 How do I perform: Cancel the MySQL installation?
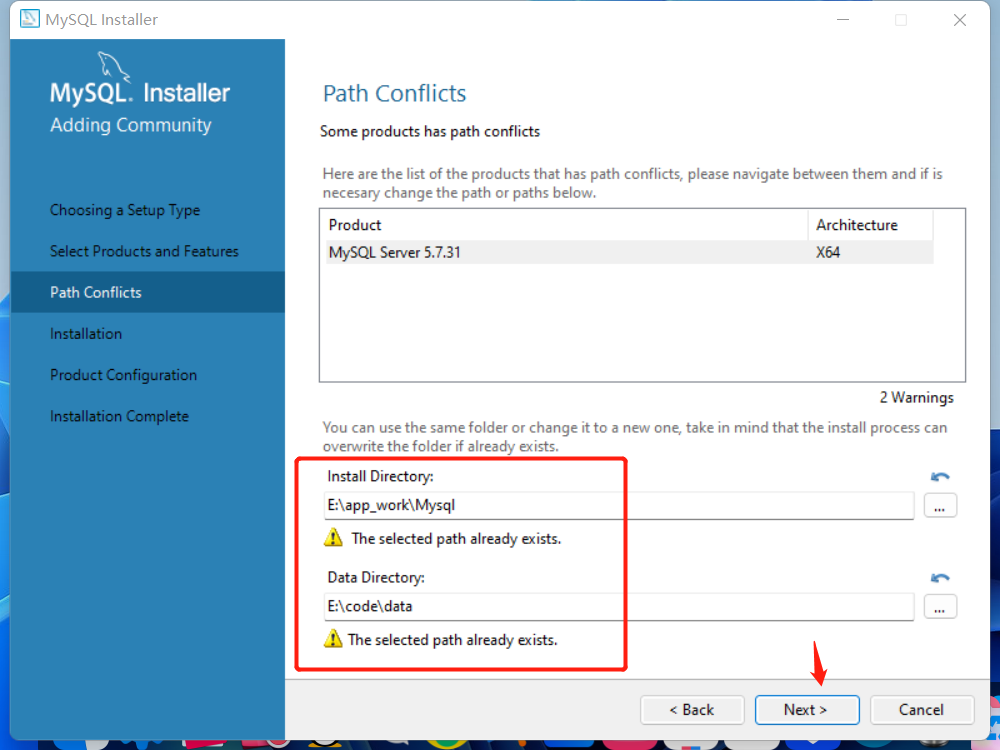pyautogui.click(x=922, y=710)
